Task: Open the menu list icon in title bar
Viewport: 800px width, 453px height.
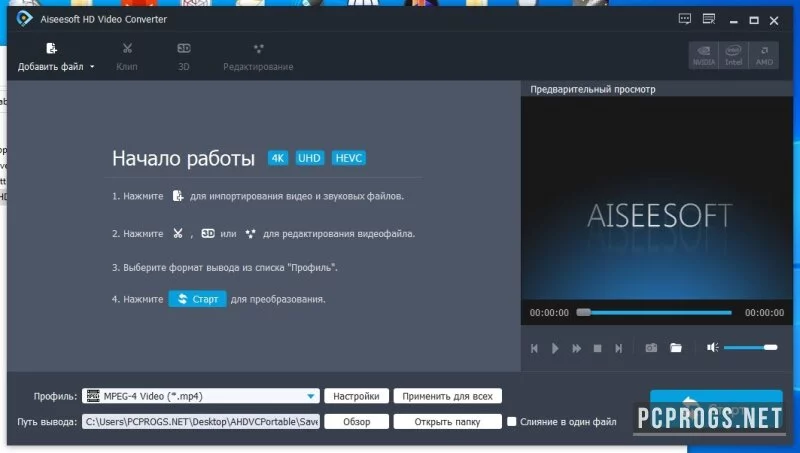Action: tap(709, 19)
